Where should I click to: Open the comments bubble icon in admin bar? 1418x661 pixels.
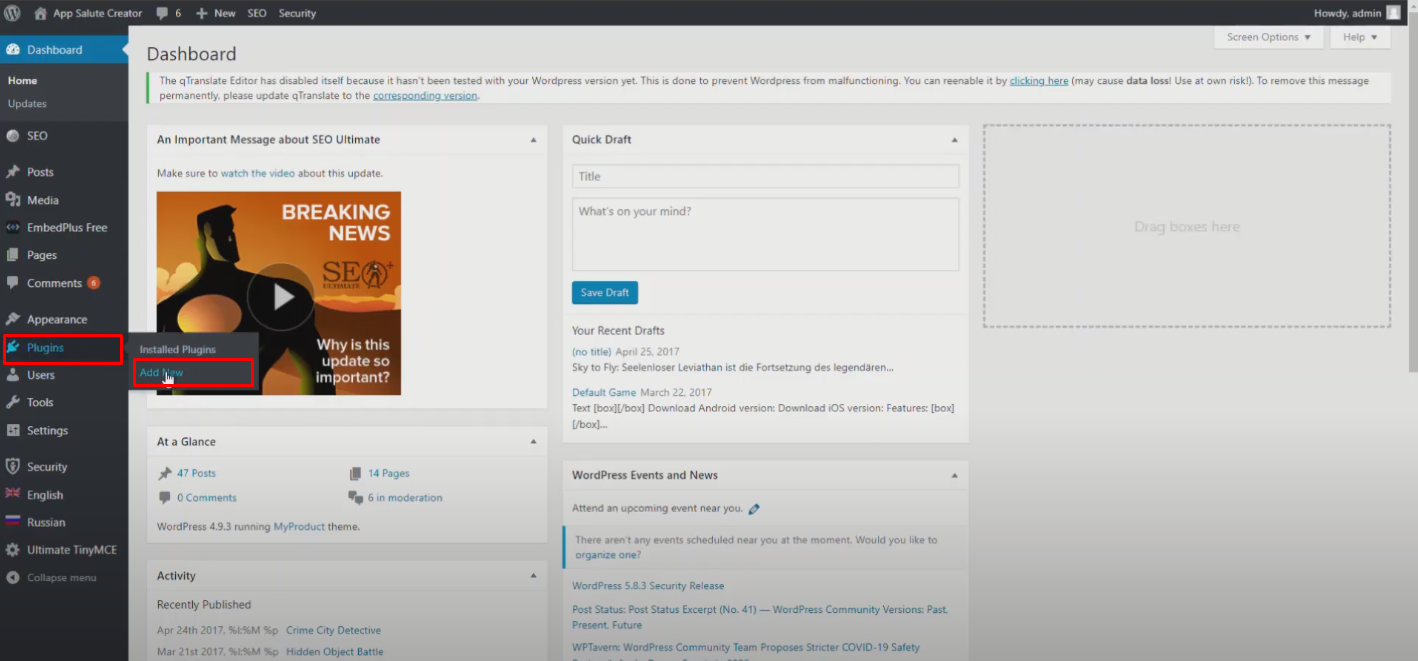163,13
